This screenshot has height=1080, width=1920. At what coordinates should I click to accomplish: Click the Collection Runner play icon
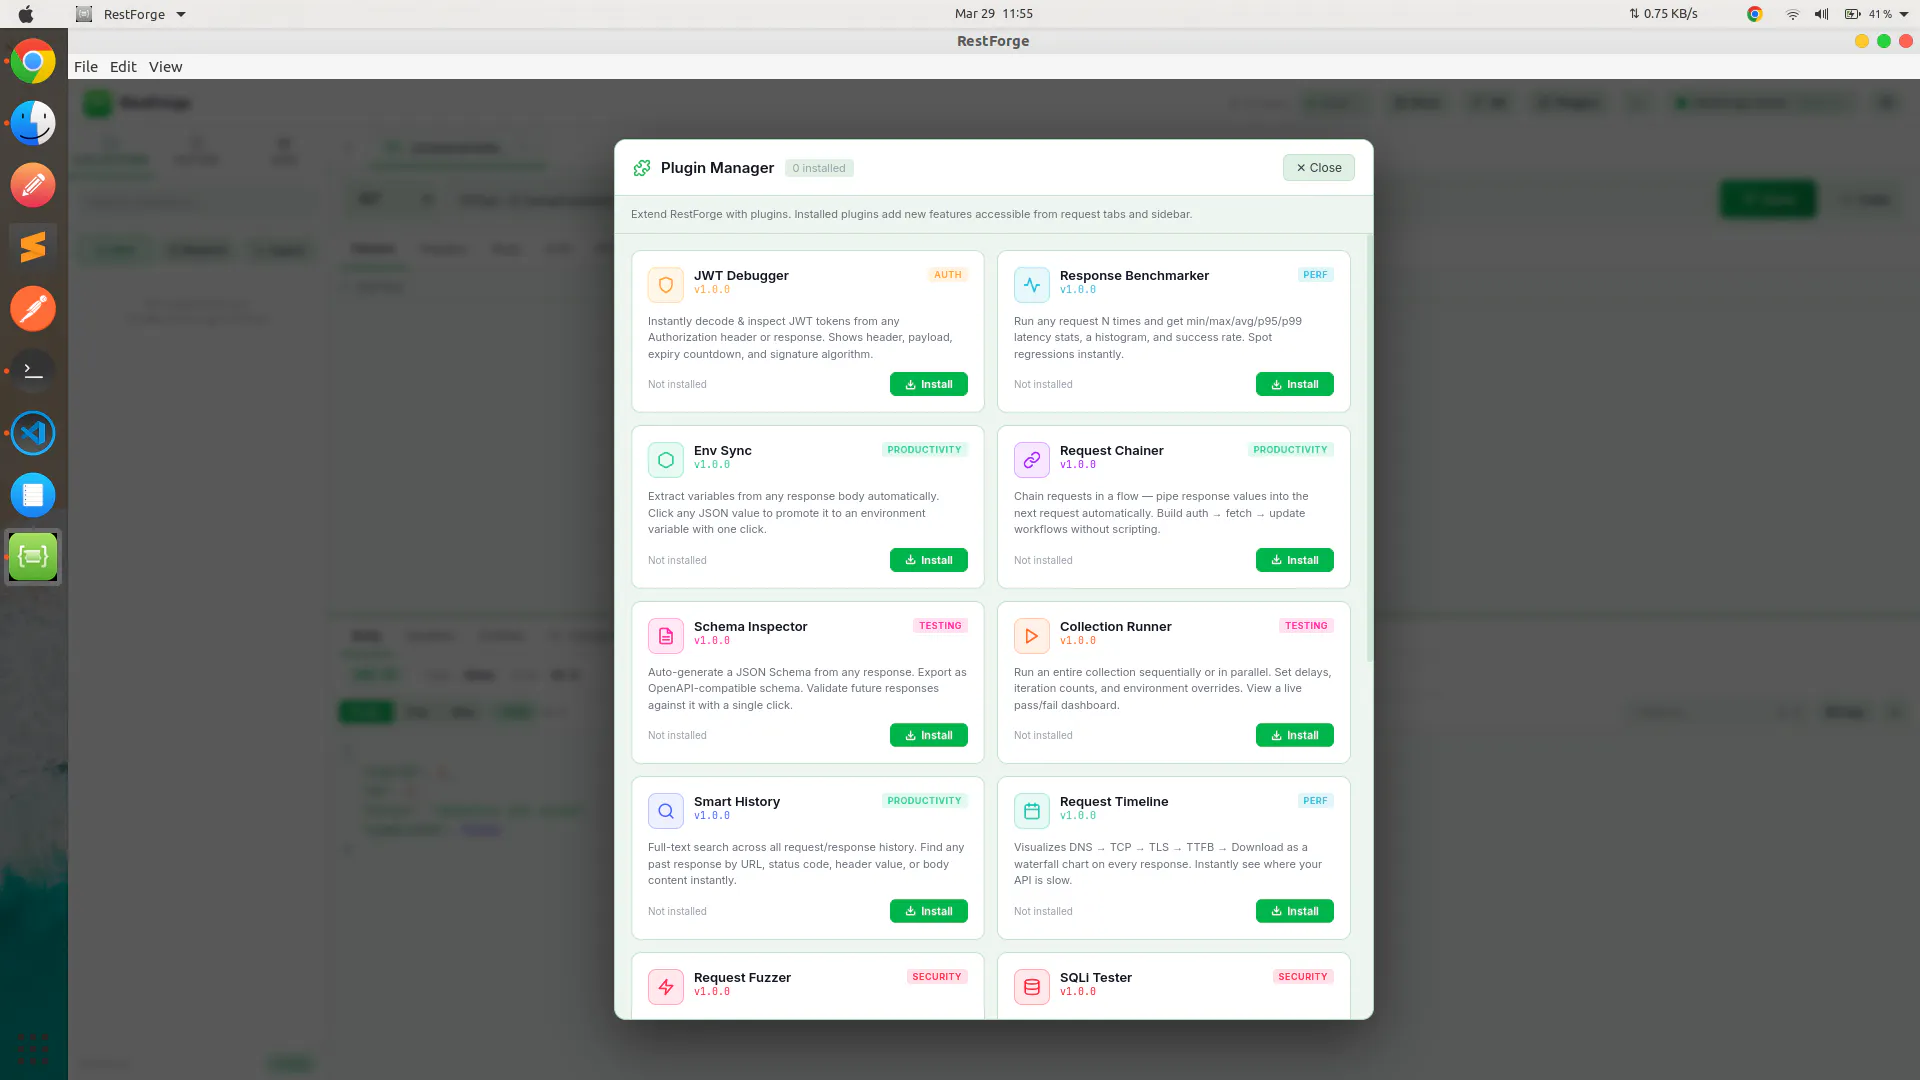(x=1032, y=636)
